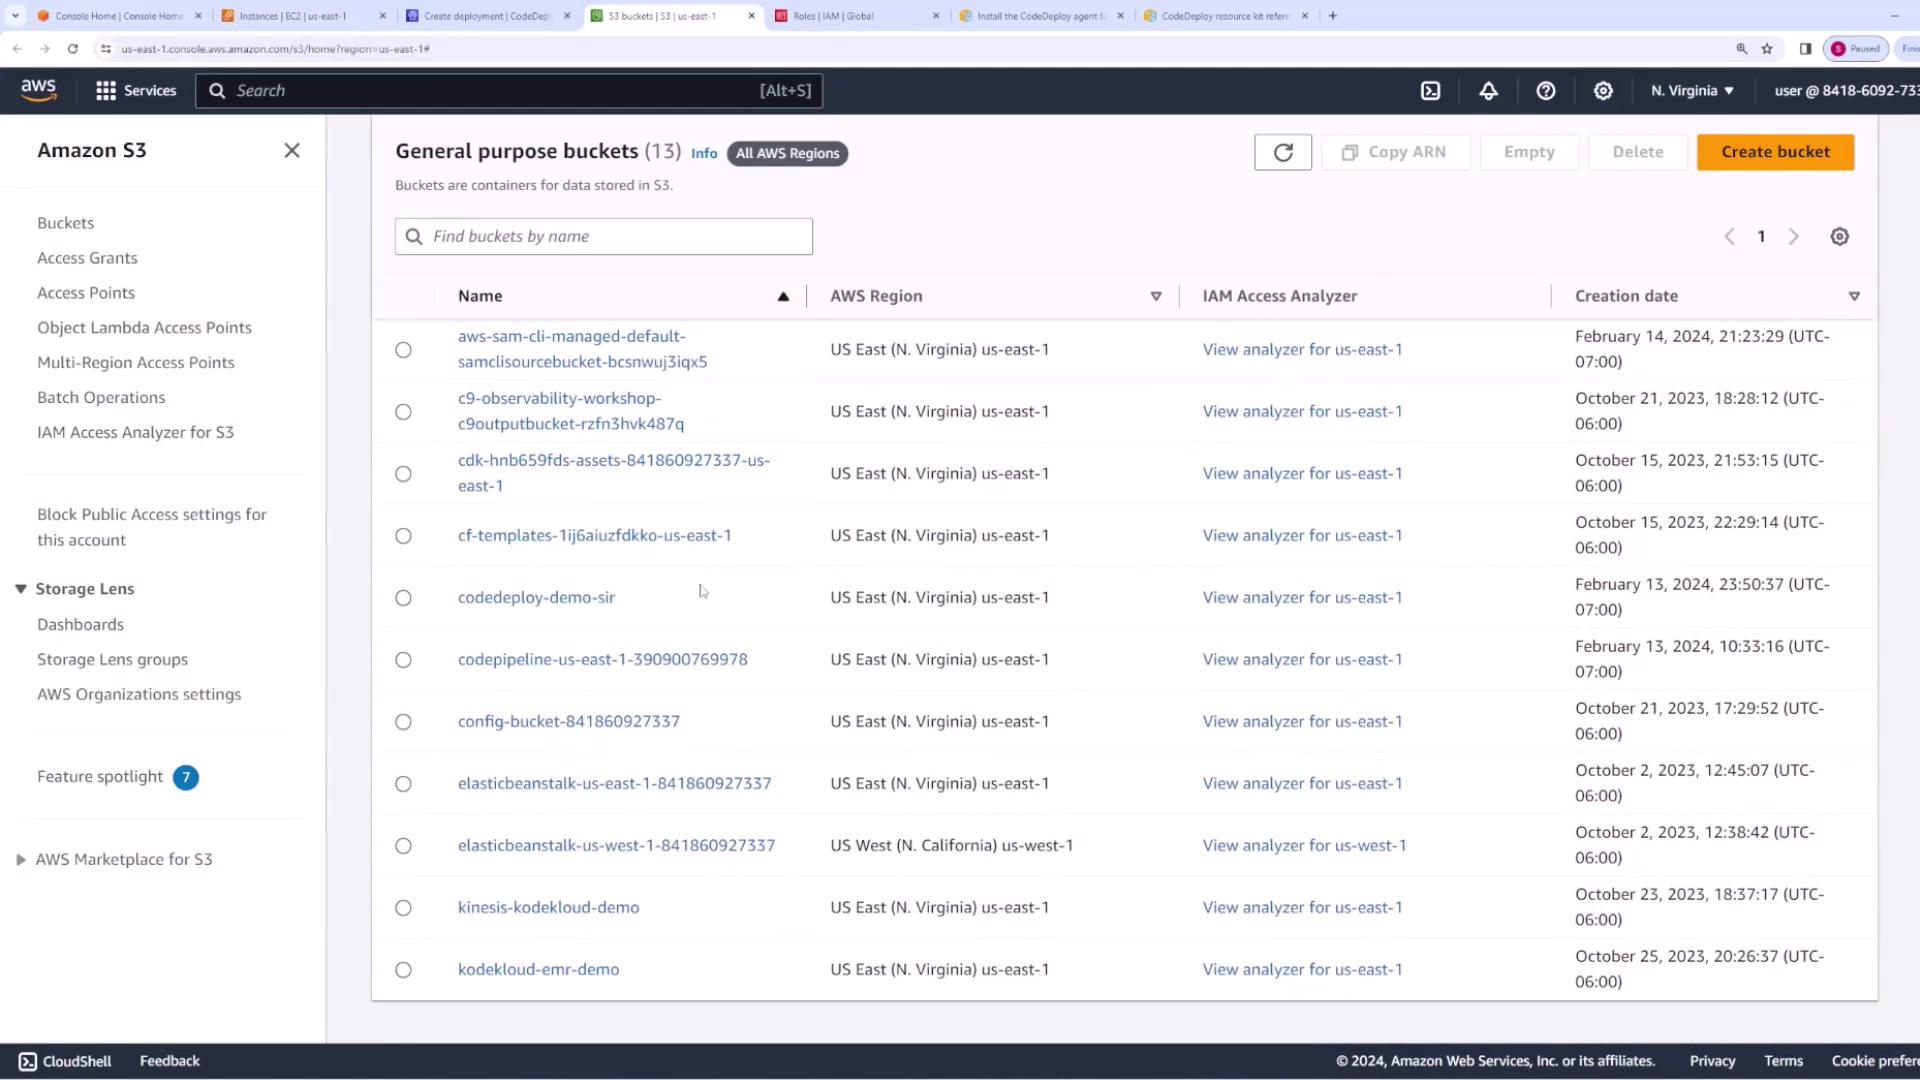Viewport: 1920px width, 1080px height.
Task: Open CloudShell icon in top navigation bar
Action: pos(1430,91)
